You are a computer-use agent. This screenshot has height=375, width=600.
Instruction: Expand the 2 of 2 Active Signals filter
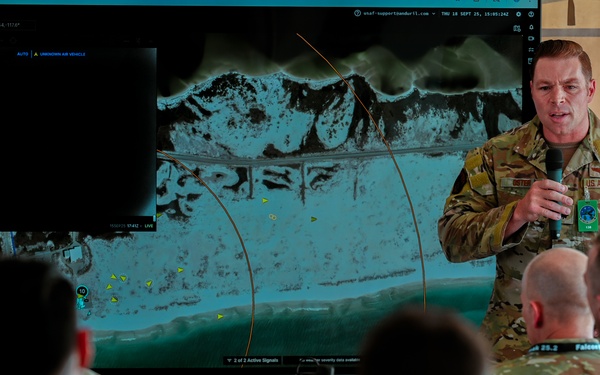click(x=253, y=360)
